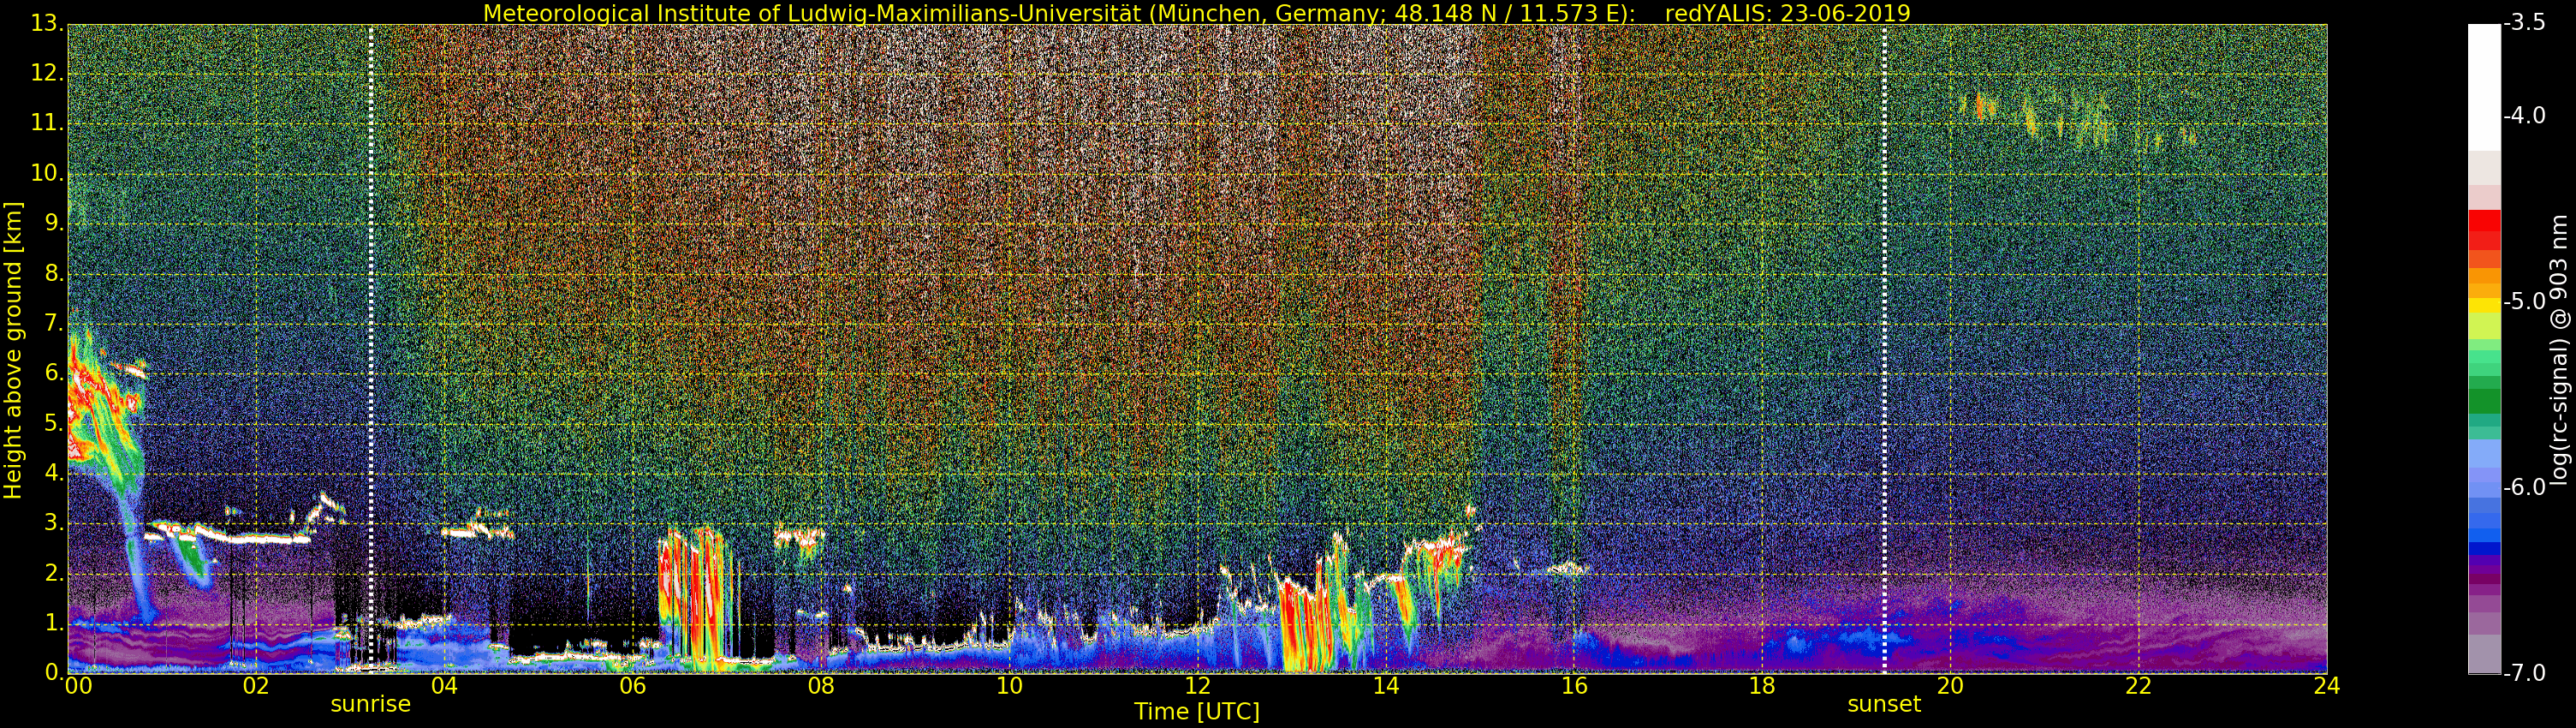Click the '20' time axis tick
The height and width of the screenshot is (728, 2576).
[1950, 686]
